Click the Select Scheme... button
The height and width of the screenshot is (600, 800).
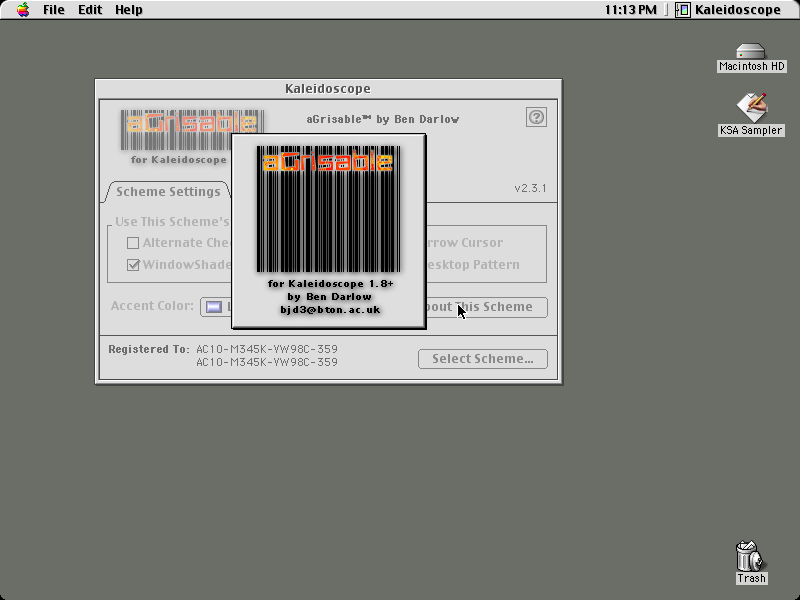point(483,359)
